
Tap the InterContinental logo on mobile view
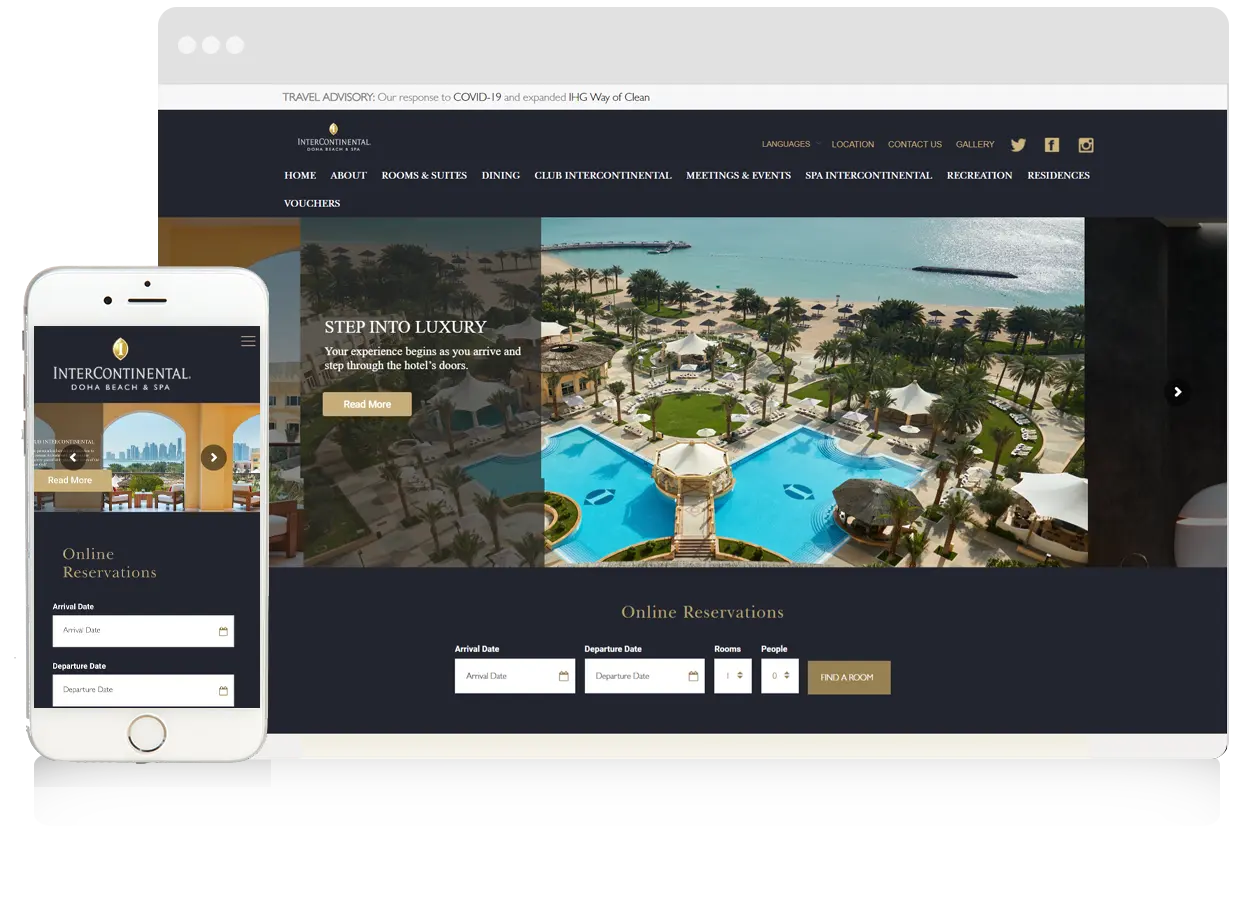coord(121,365)
